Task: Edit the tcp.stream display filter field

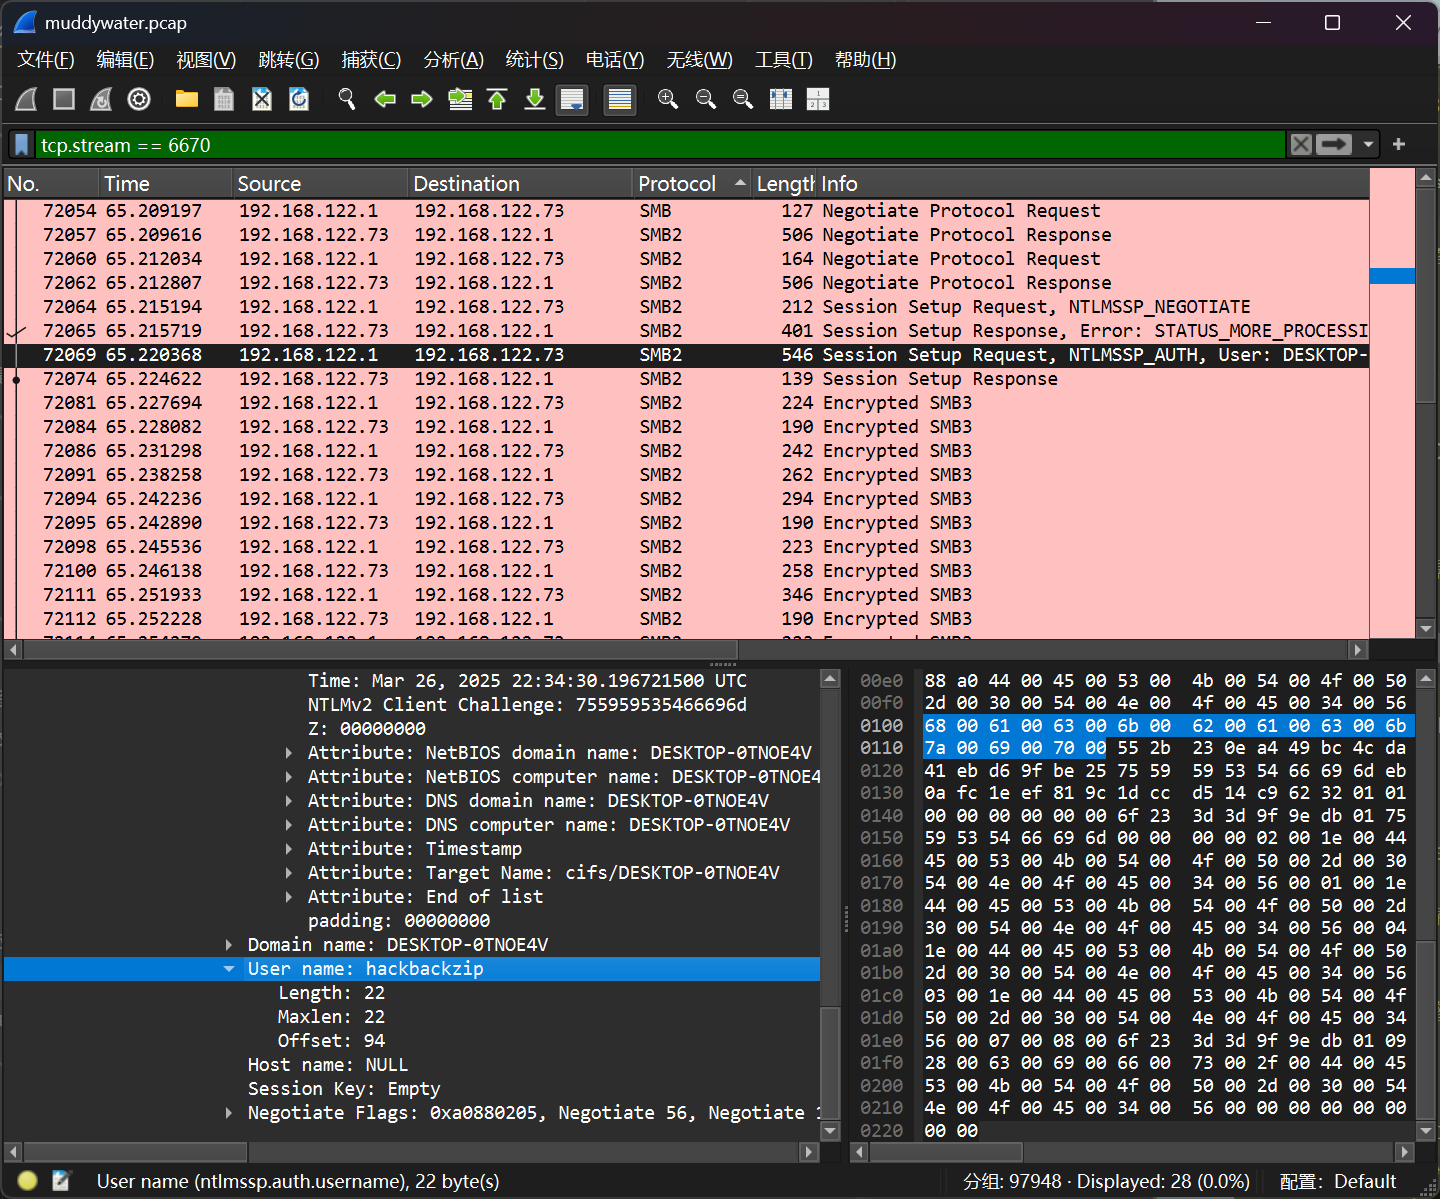Action: (660, 145)
